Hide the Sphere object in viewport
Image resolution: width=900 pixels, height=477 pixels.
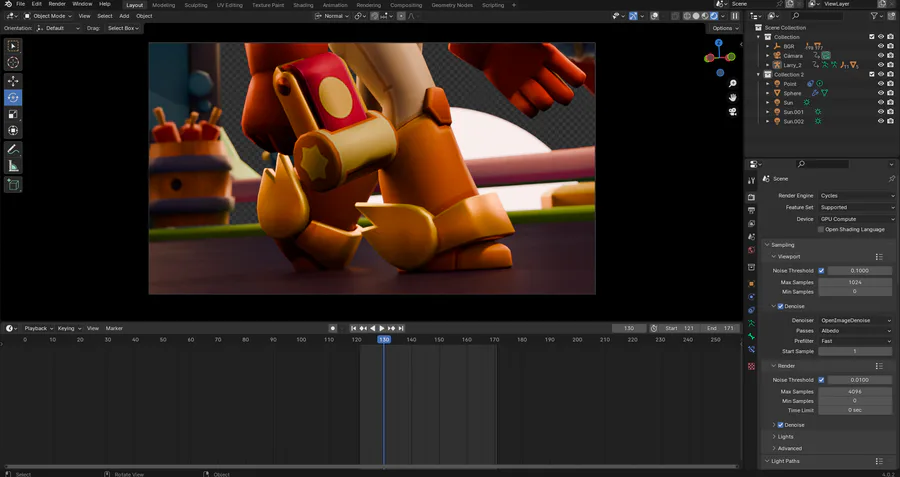click(881, 93)
